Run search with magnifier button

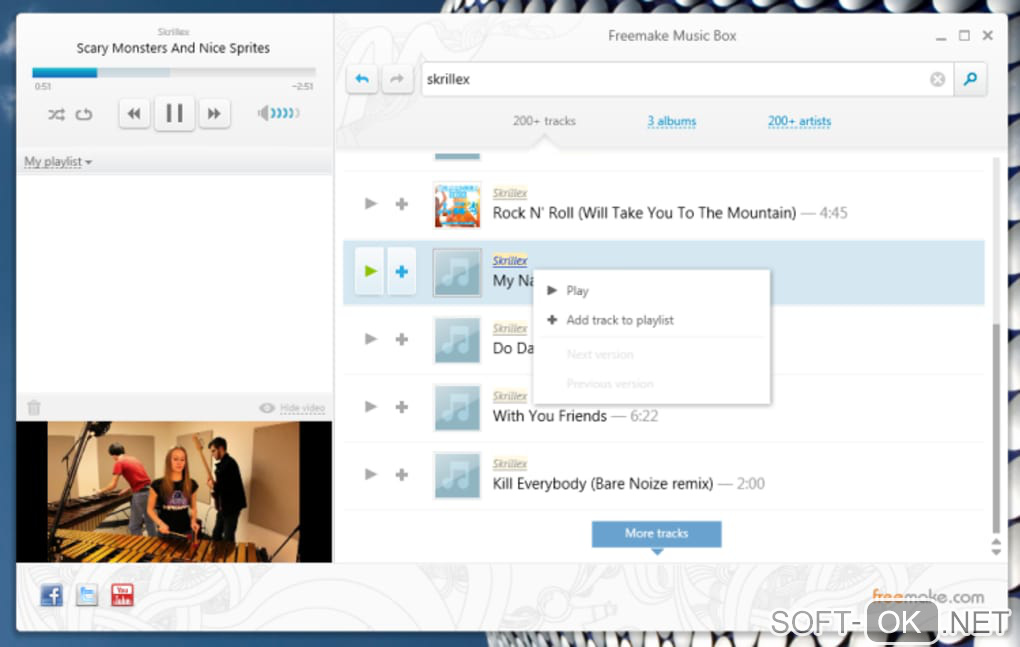971,79
